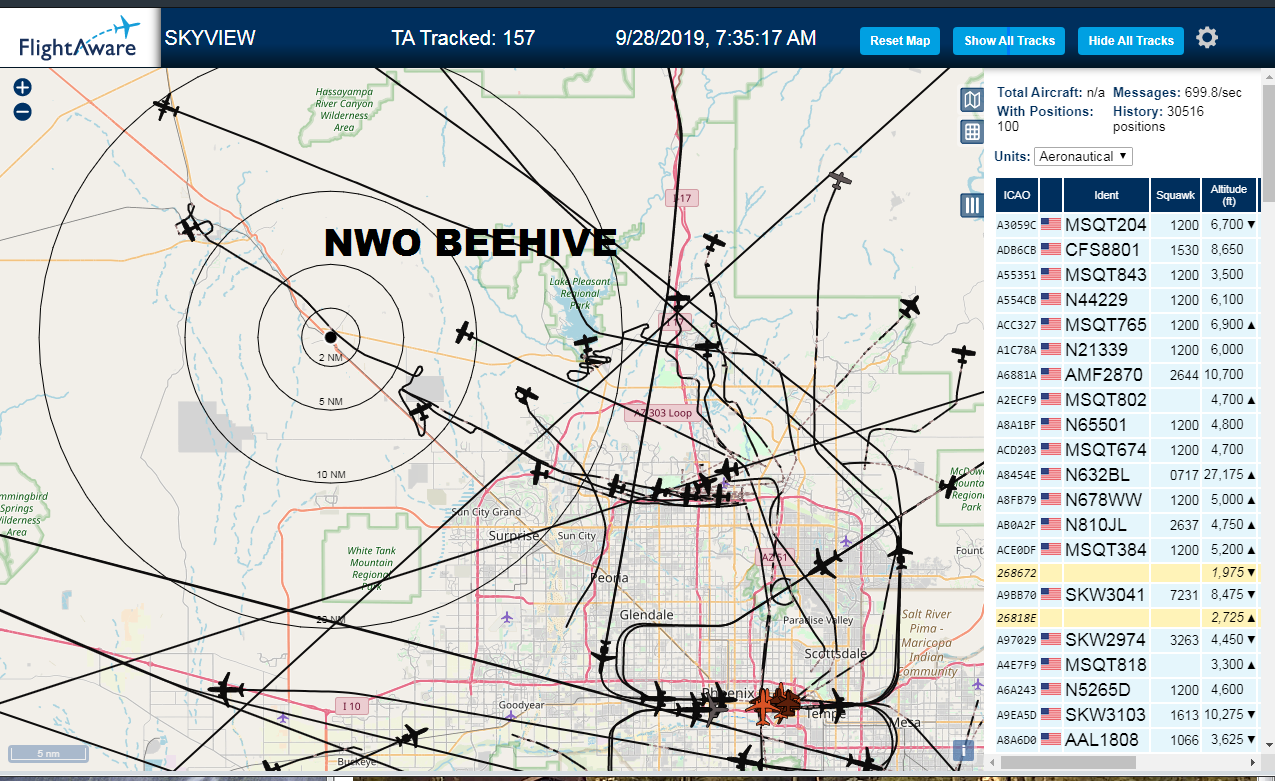Click the Glendale label on map
This screenshot has width=1275, height=781.
click(x=647, y=614)
